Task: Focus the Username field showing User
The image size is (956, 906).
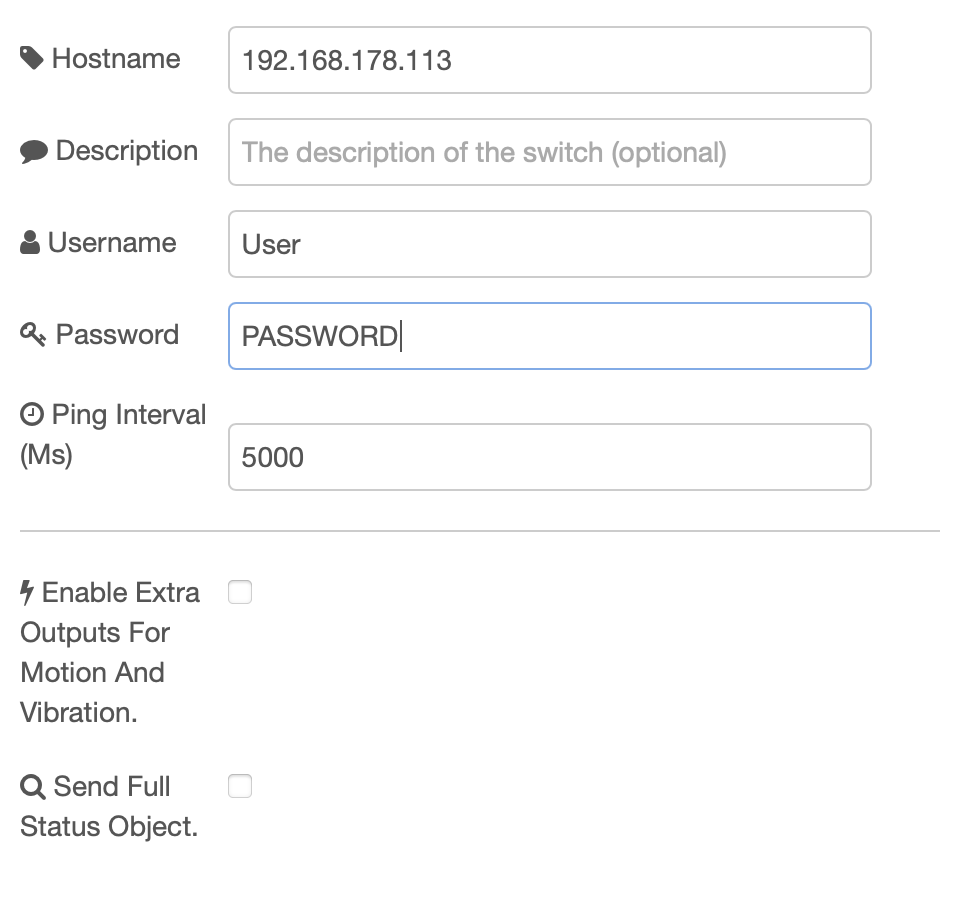Action: coord(550,244)
